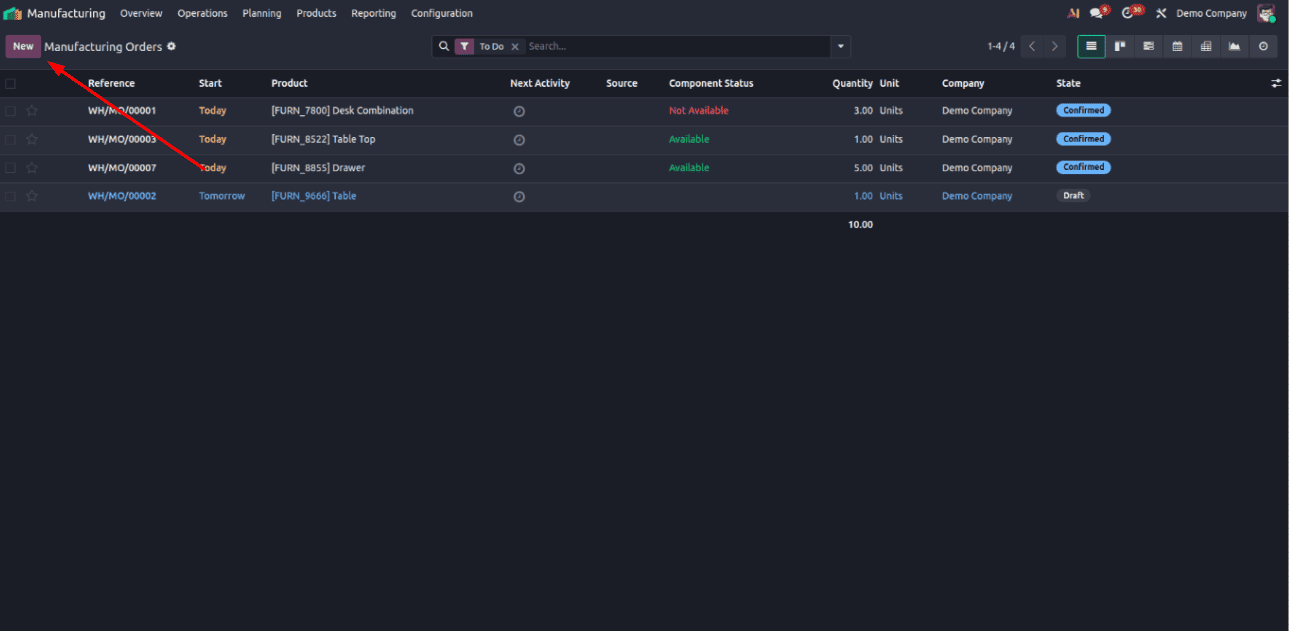Schedule activity on WH/MO/00001 via clock icon

point(519,110)
